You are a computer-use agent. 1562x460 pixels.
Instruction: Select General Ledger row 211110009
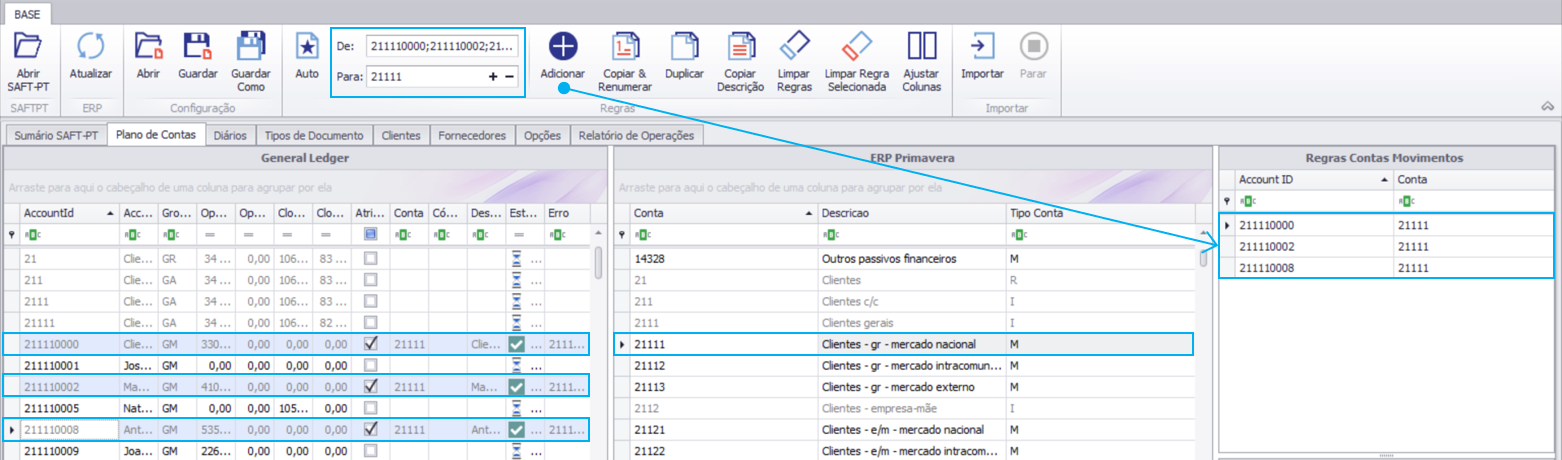pos(298,450)
